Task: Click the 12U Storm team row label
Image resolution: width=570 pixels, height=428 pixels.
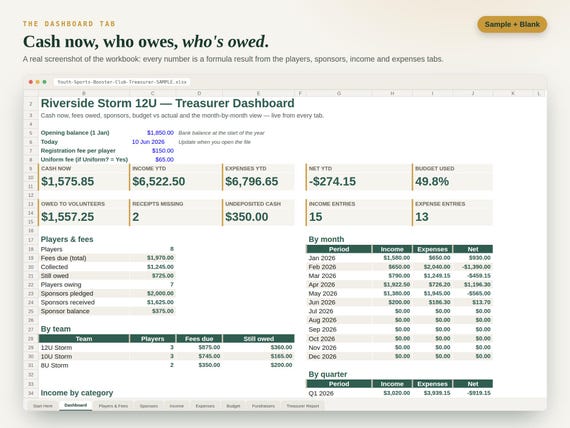Action: [56, 348]
